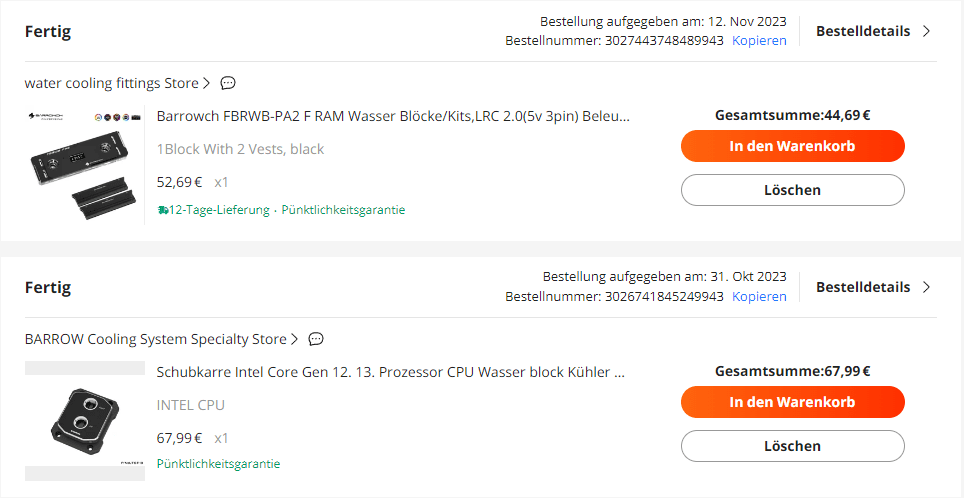Expand the water cooling fittings Store chevron

[x=206, y=83]
